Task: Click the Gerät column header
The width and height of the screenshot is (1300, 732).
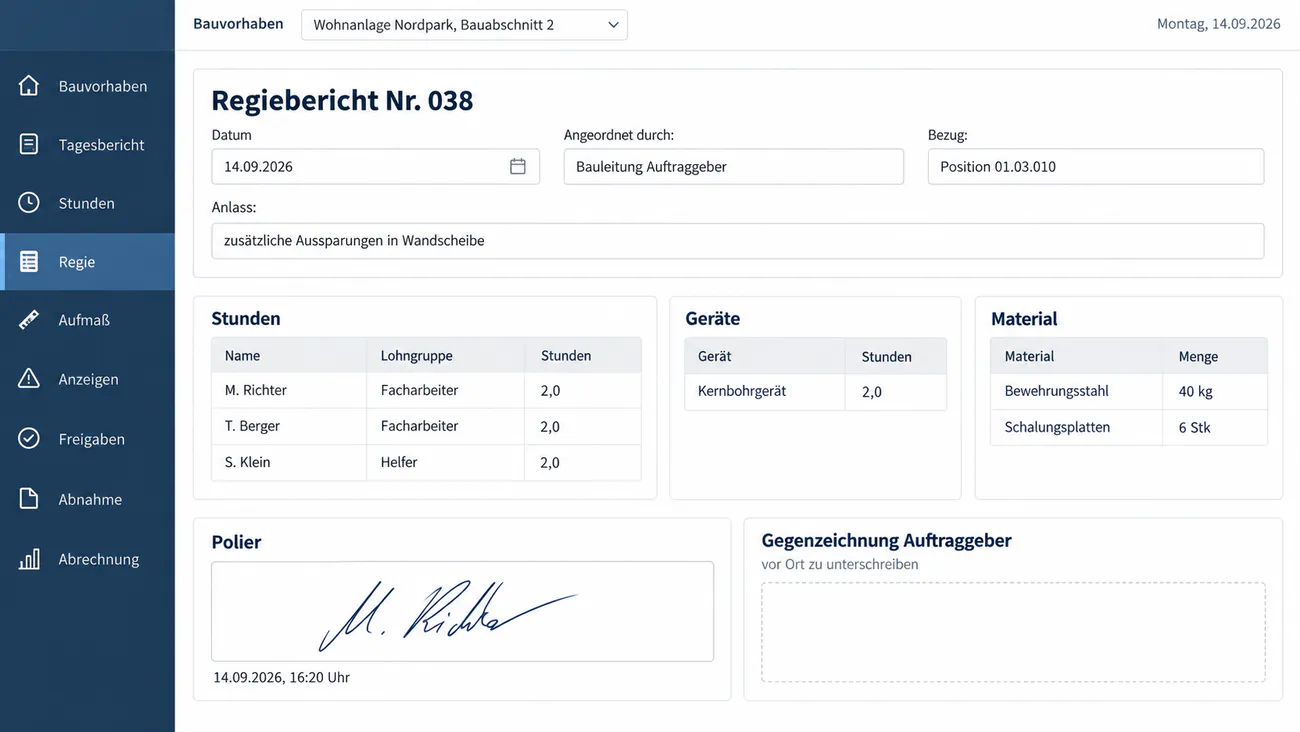Action: coord(765,356)
